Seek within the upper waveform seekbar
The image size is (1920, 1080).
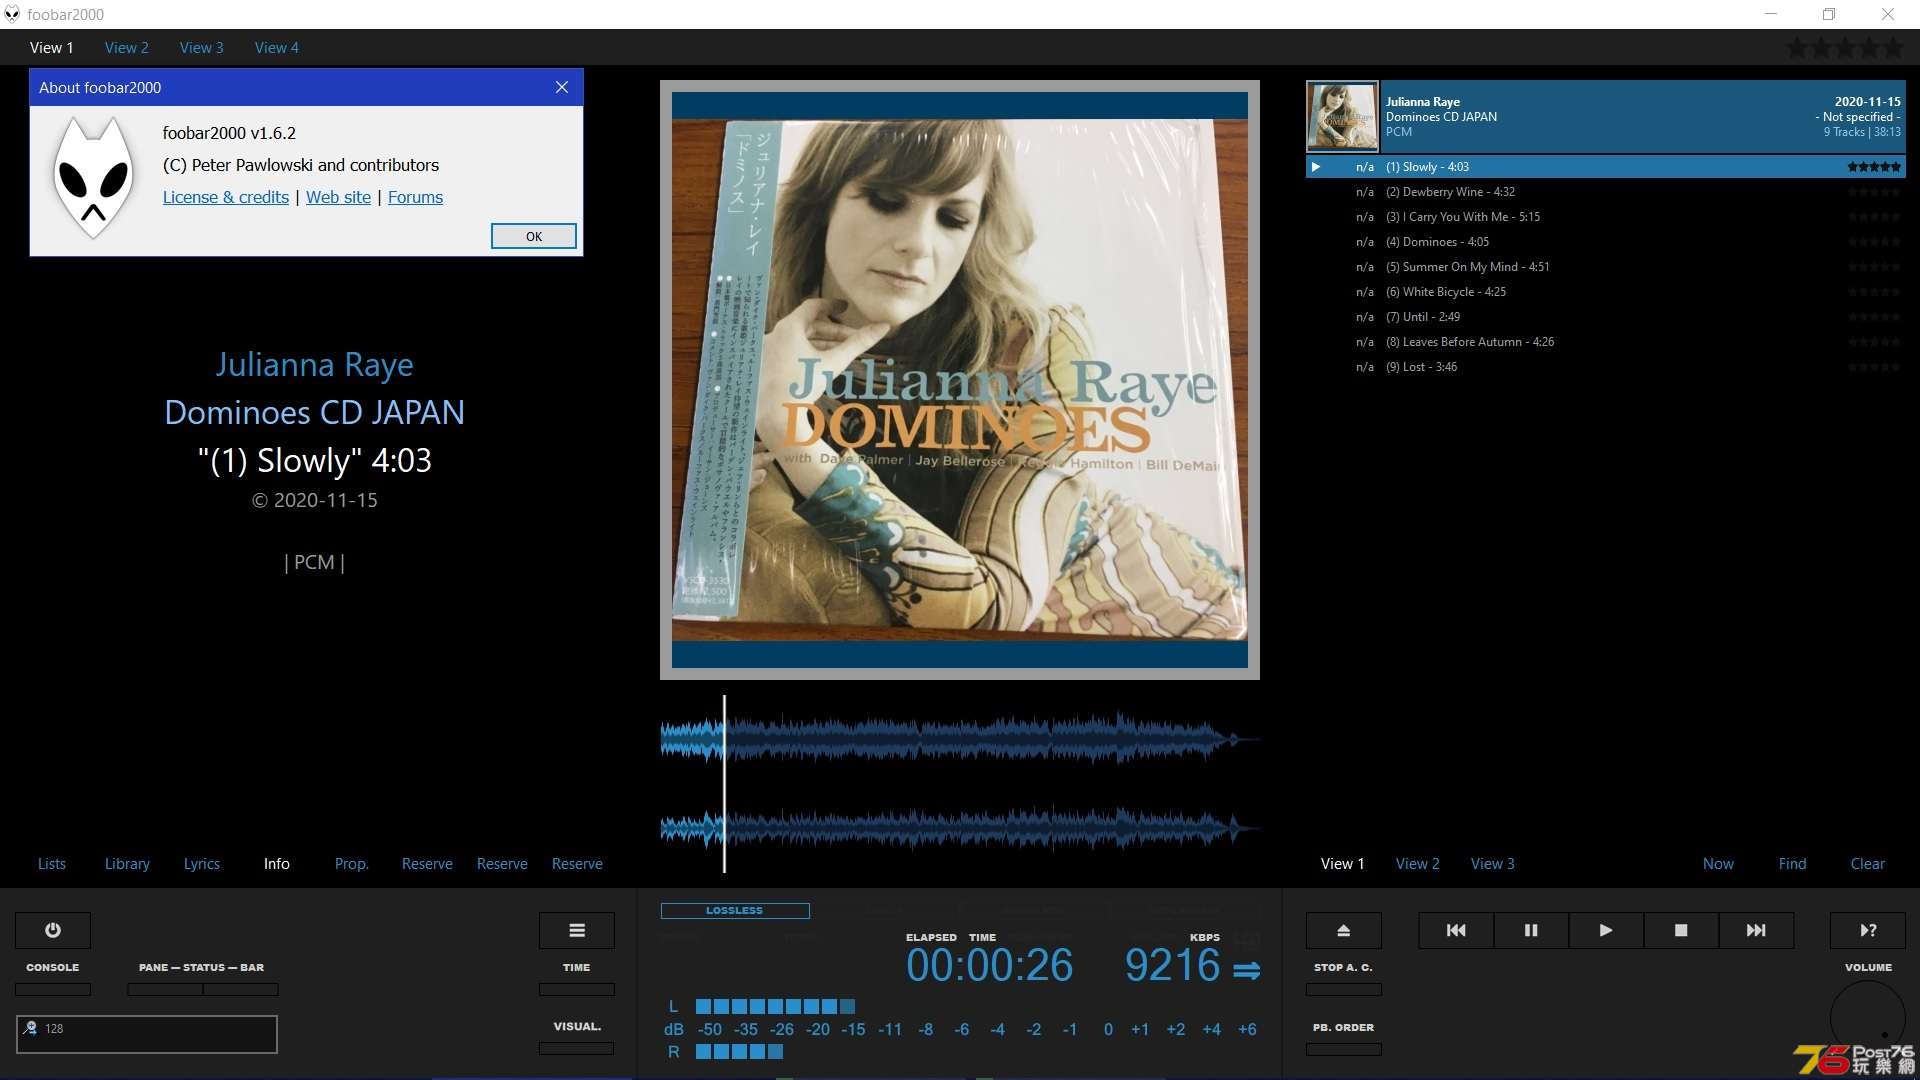coord(960,740)
